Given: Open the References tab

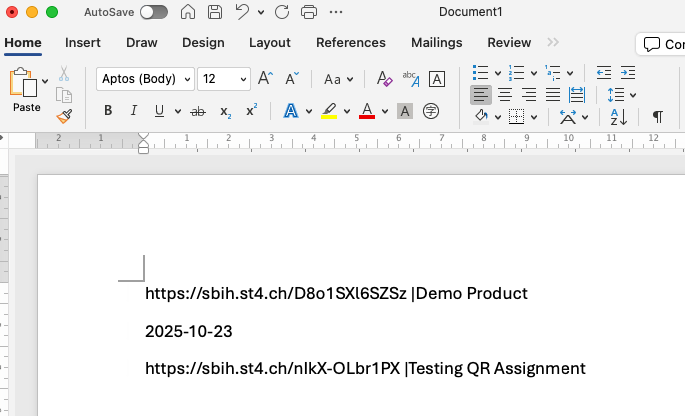Looking at the screenshot, I should tap(350, 43).
